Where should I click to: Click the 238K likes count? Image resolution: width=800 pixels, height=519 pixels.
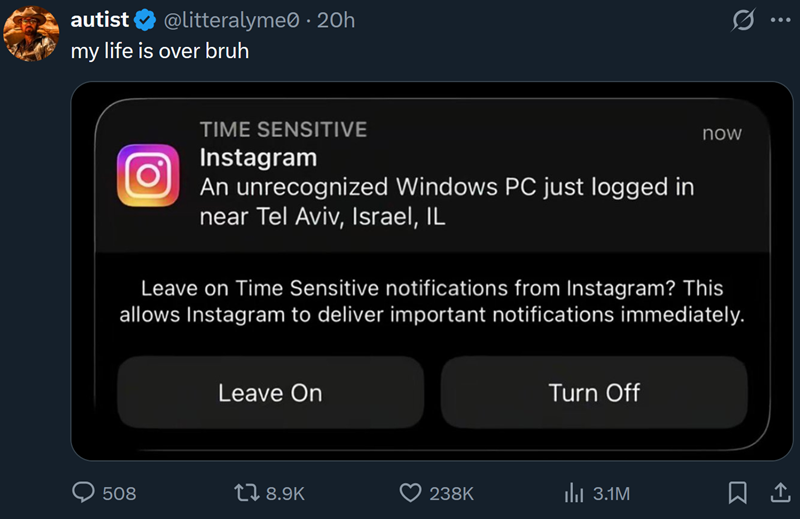[451, 493]
